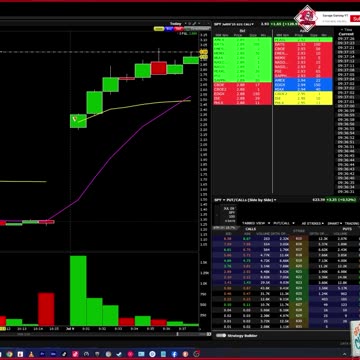
Task: Open the Today timeframe dropdown on chart
Action: coord(176,23)
